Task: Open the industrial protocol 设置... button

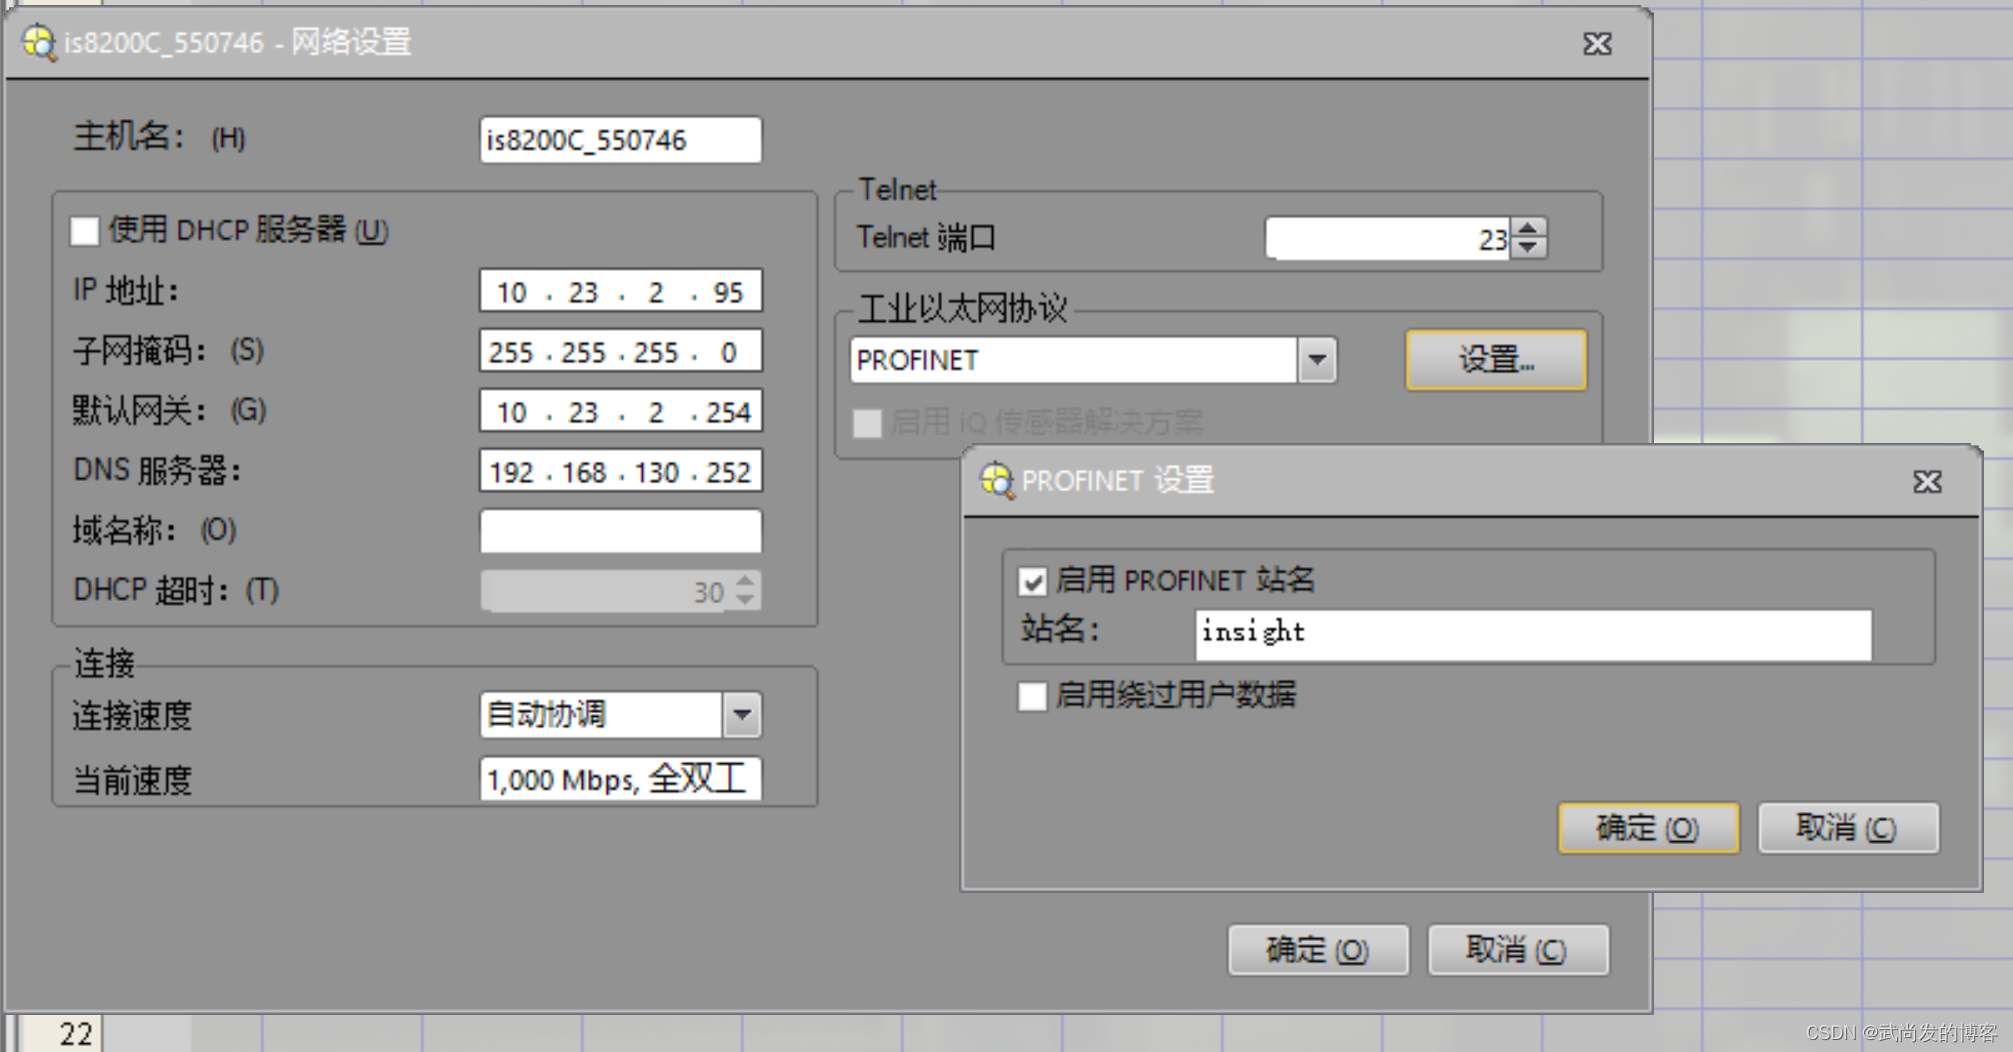Action: pos(1495,360)
